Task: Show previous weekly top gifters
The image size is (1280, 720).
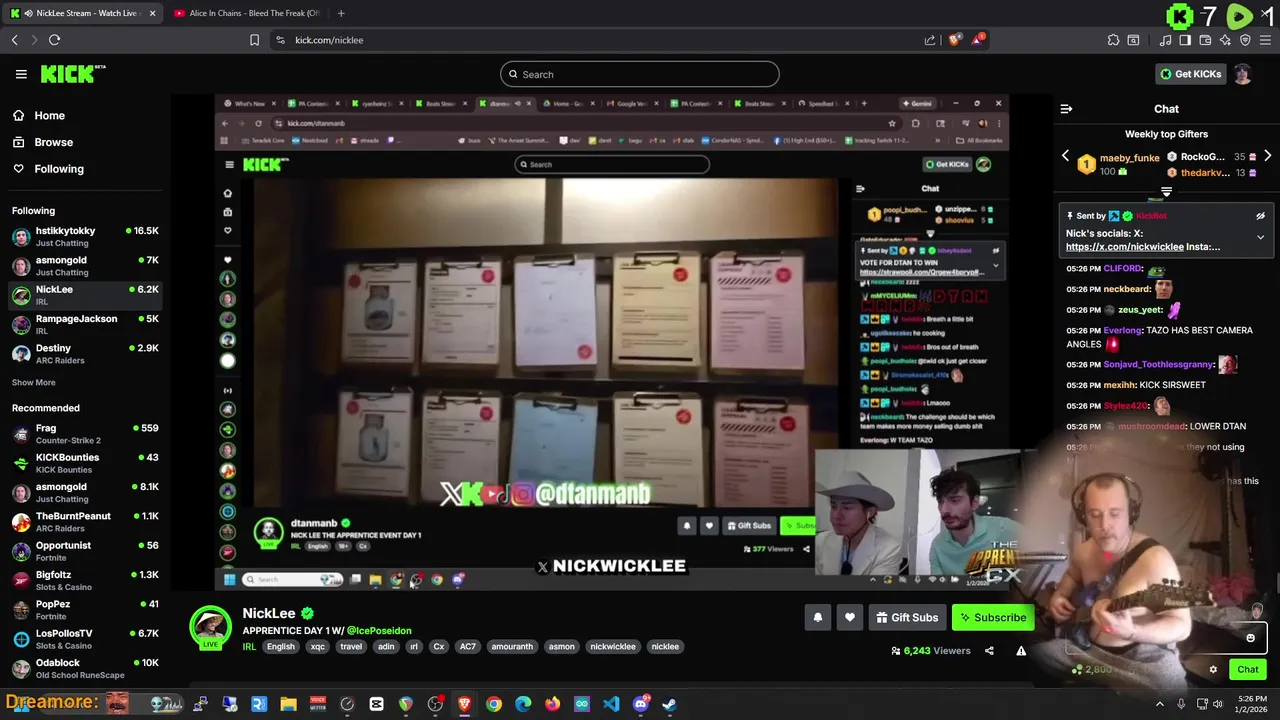Action: [1065, 157]
